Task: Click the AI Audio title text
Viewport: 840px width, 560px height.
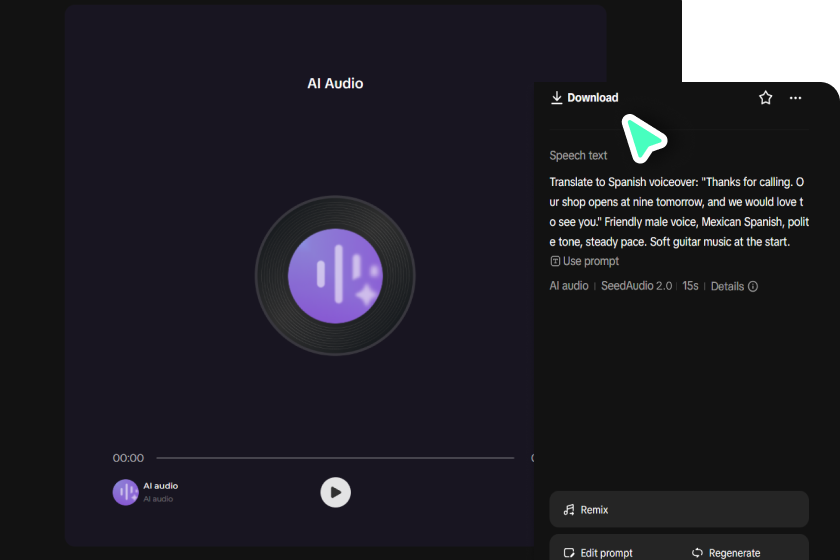Action: [x=335, y=83]
